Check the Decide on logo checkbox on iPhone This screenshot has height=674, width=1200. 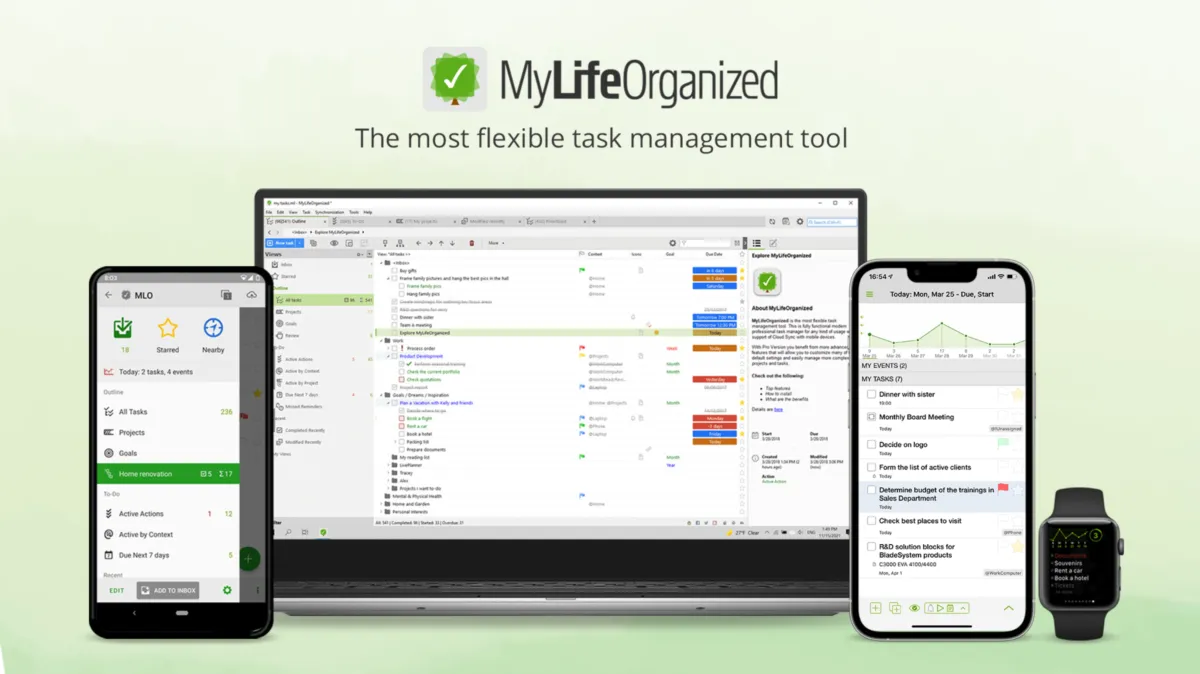(x=872, y=445)
